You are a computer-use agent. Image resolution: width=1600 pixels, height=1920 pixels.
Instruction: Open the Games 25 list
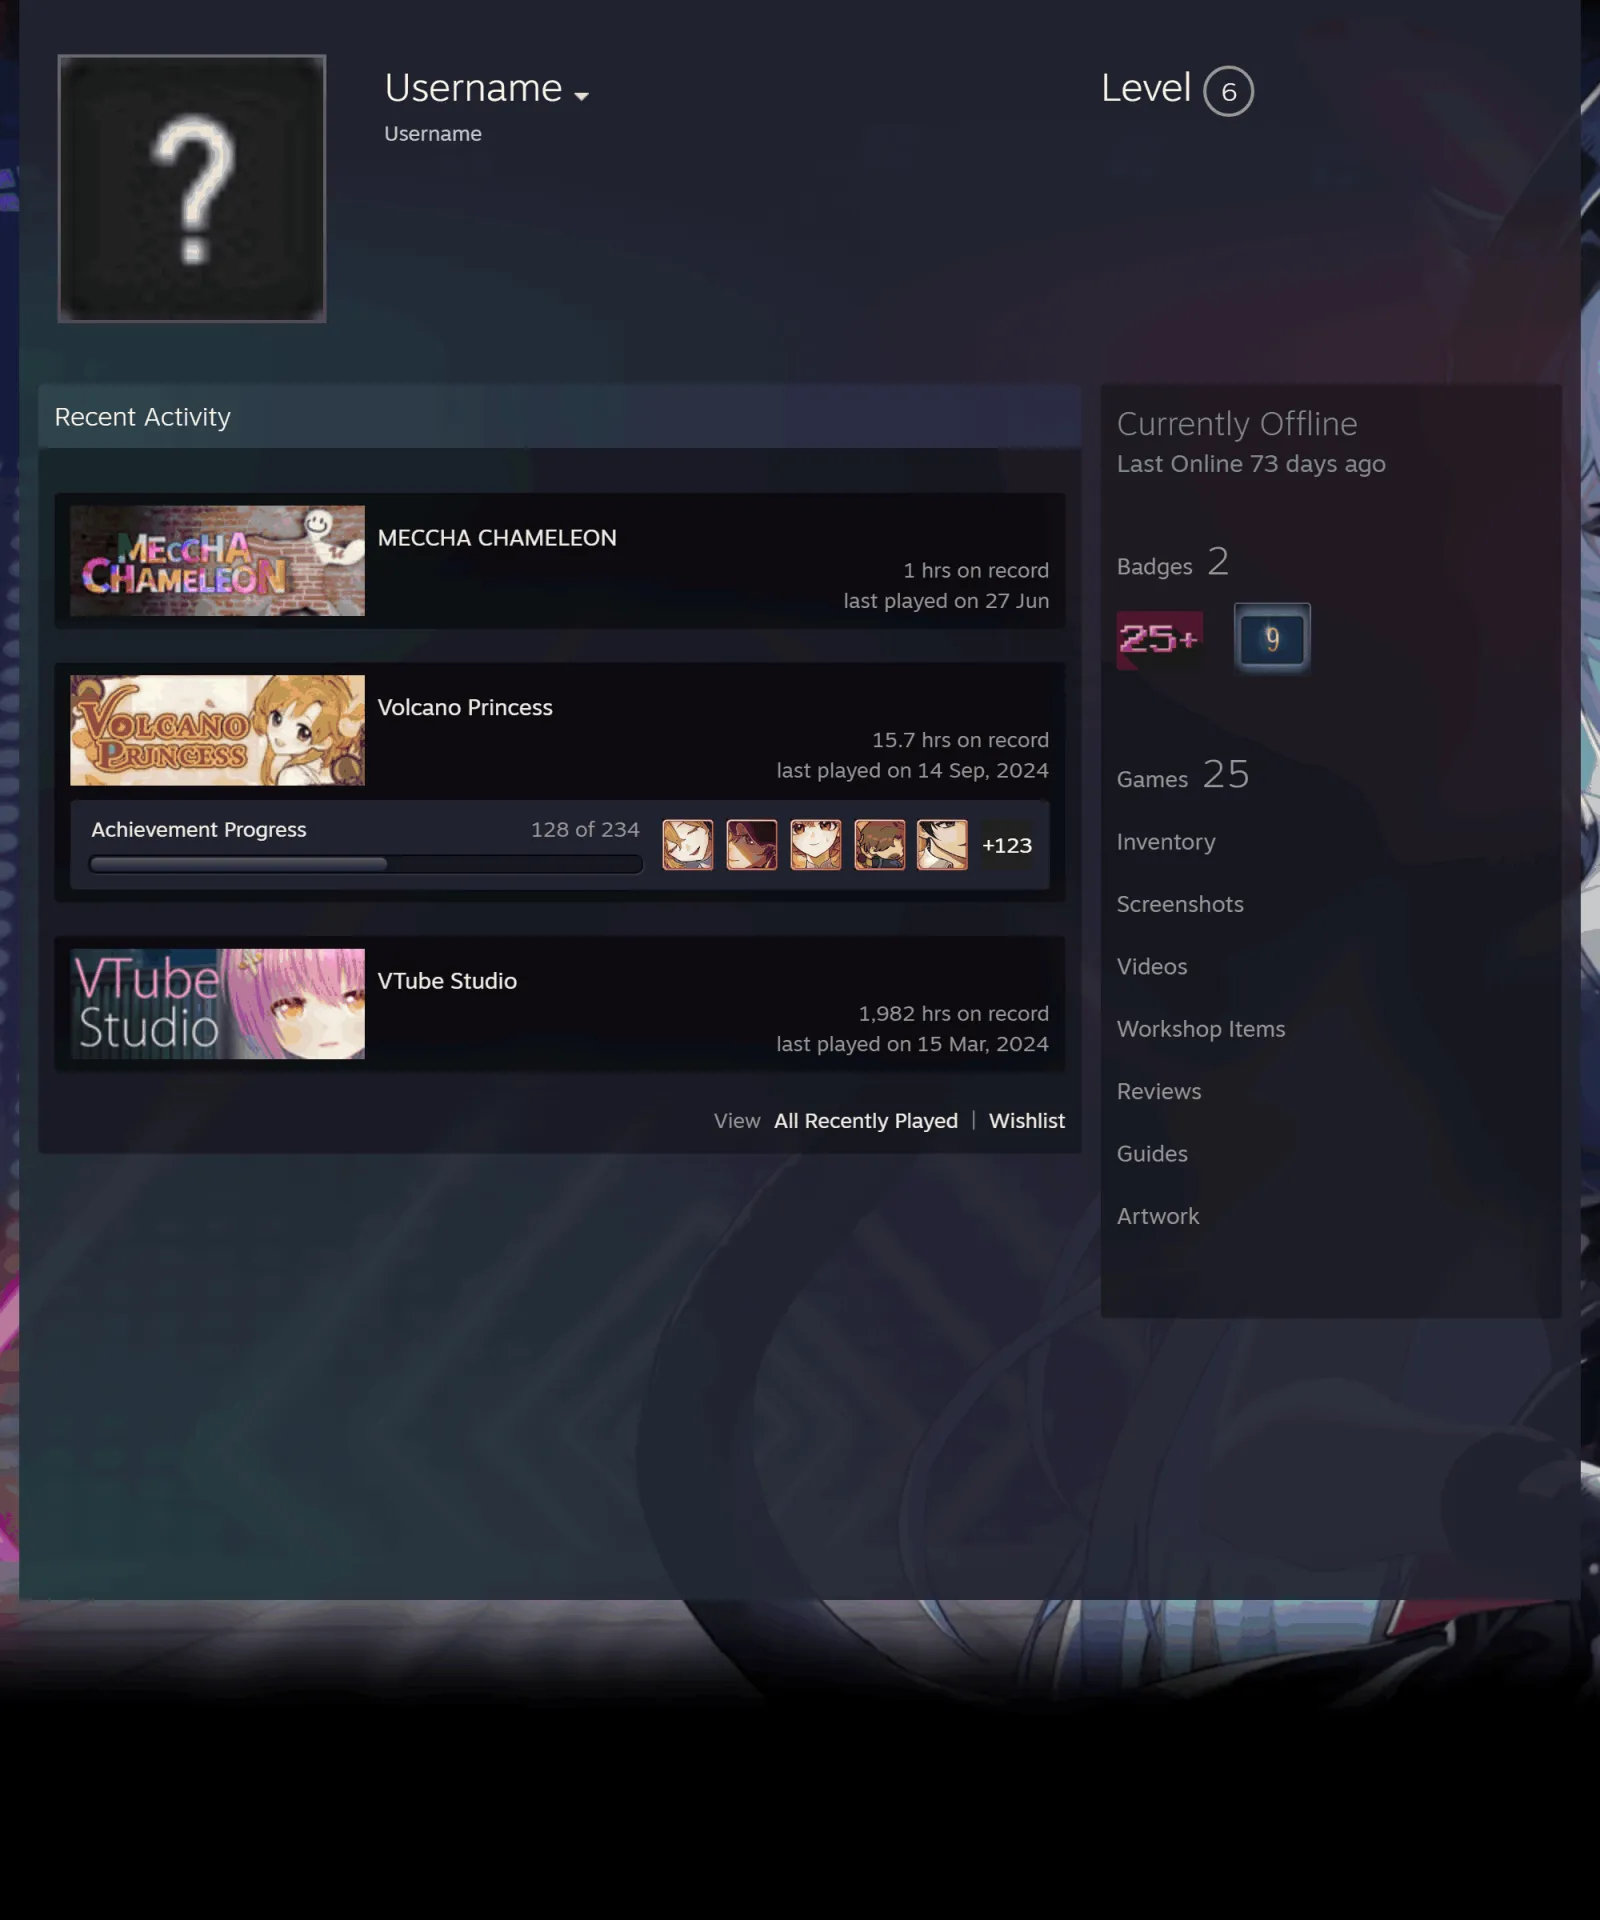[x=1183, y=775]
